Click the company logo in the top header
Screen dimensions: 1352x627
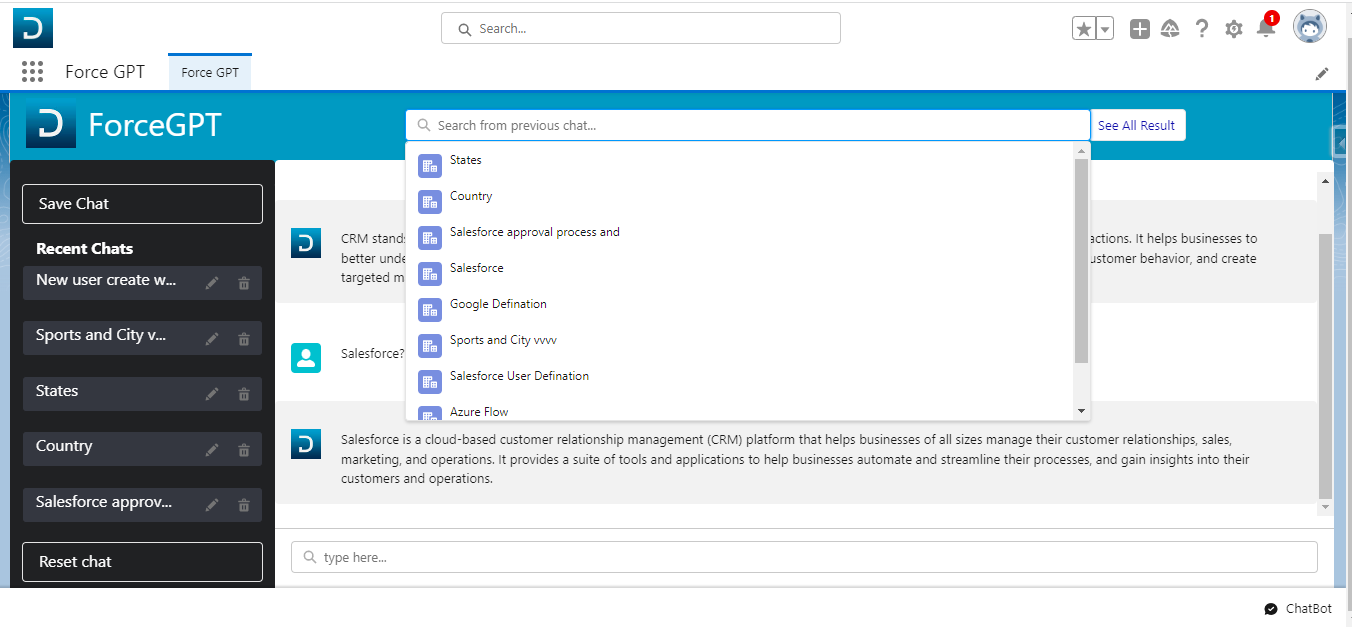pos(33,28)
